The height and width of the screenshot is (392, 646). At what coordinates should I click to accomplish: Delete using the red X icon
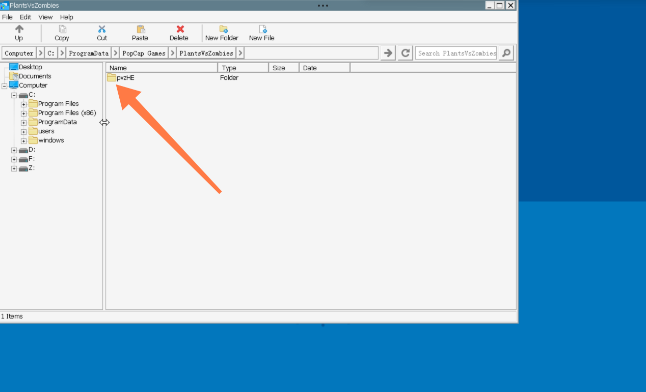click(x=179, y=33)
